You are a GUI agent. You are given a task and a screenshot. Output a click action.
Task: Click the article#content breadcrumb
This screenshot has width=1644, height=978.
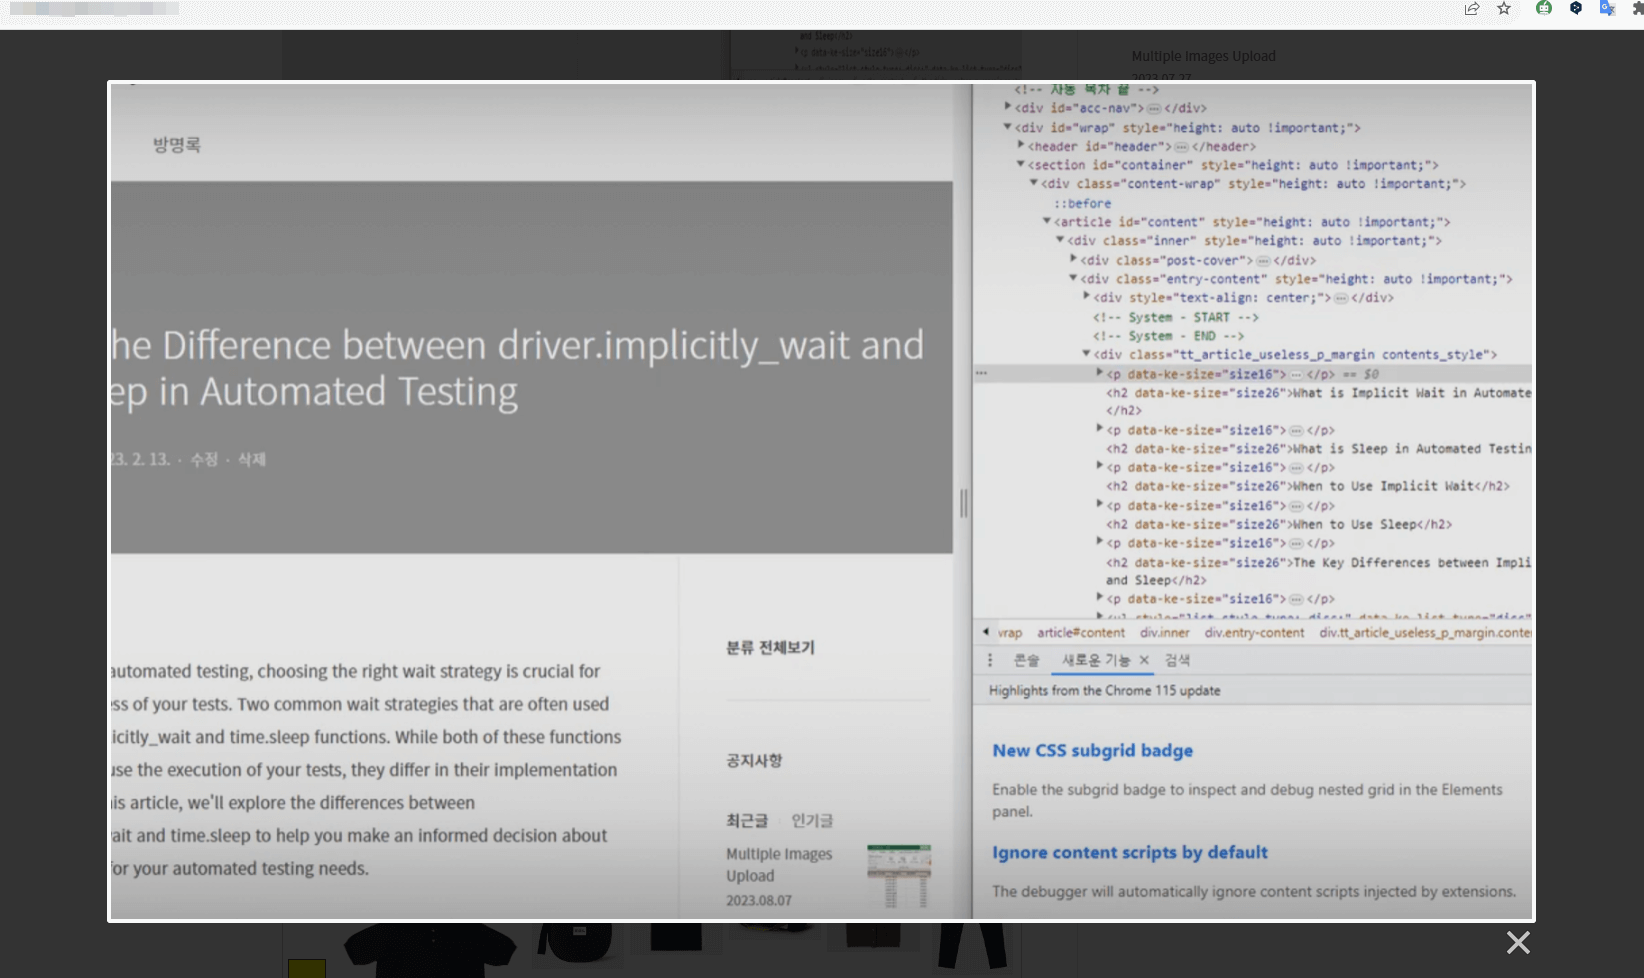click(x=1081, y=633)
